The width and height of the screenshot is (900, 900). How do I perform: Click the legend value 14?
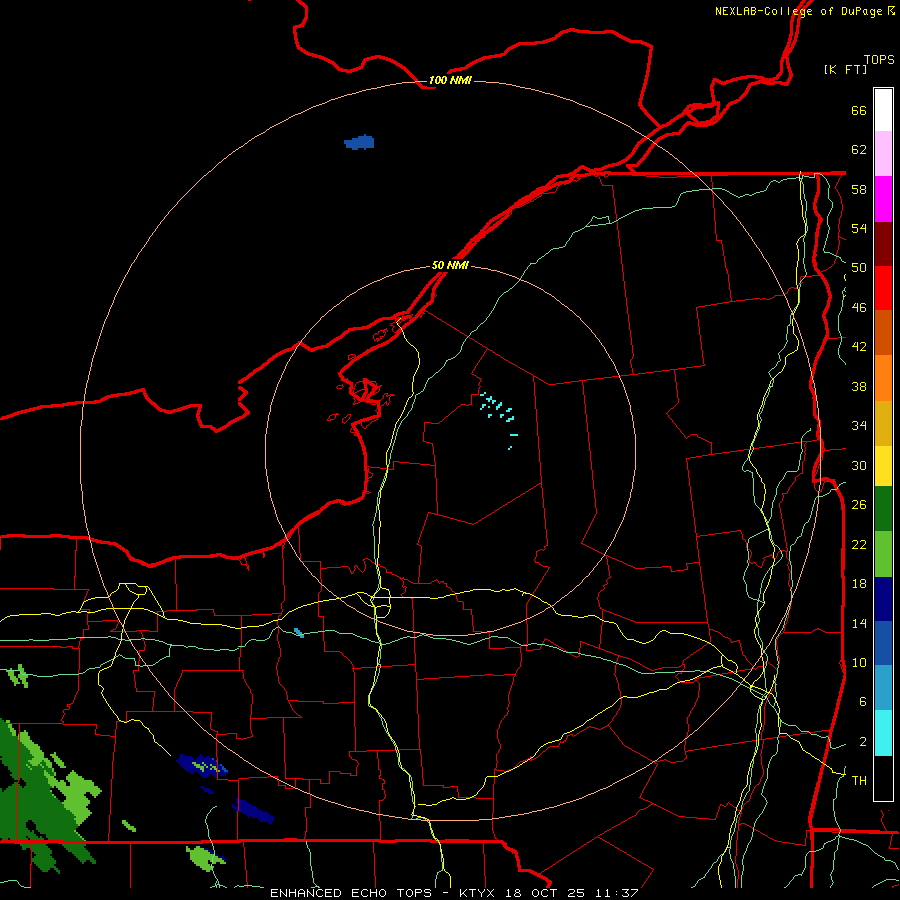click(859, 623)
